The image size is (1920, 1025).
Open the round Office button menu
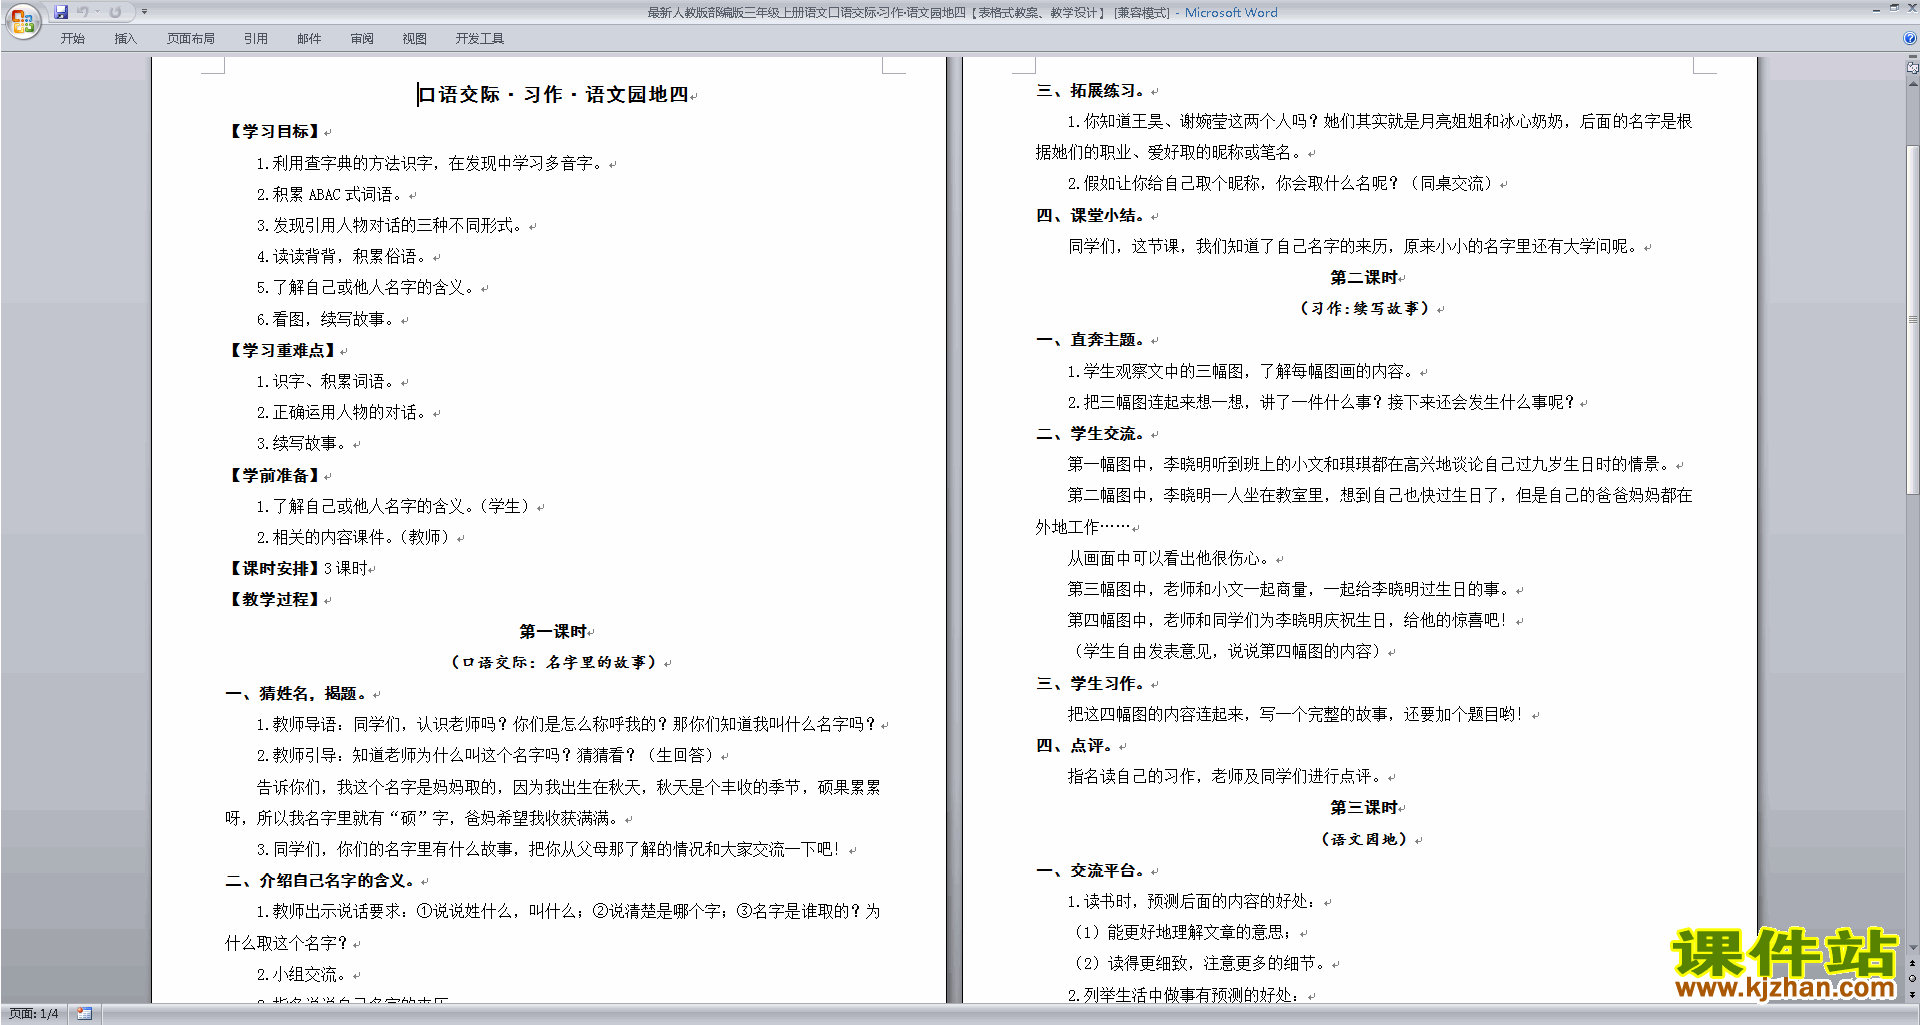click(22, 20)
